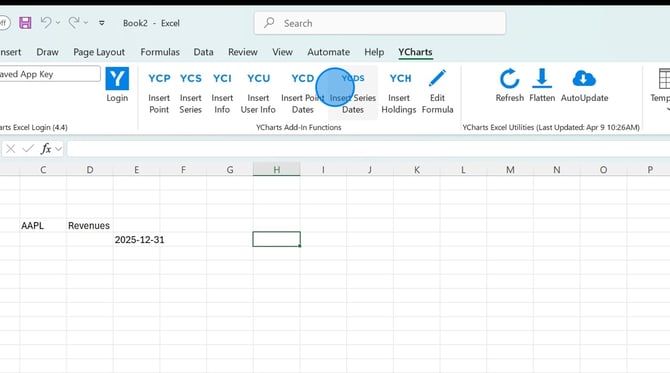The image size is (670, 373).
Task: Select column H header
Action: click(x=276, y=170)
